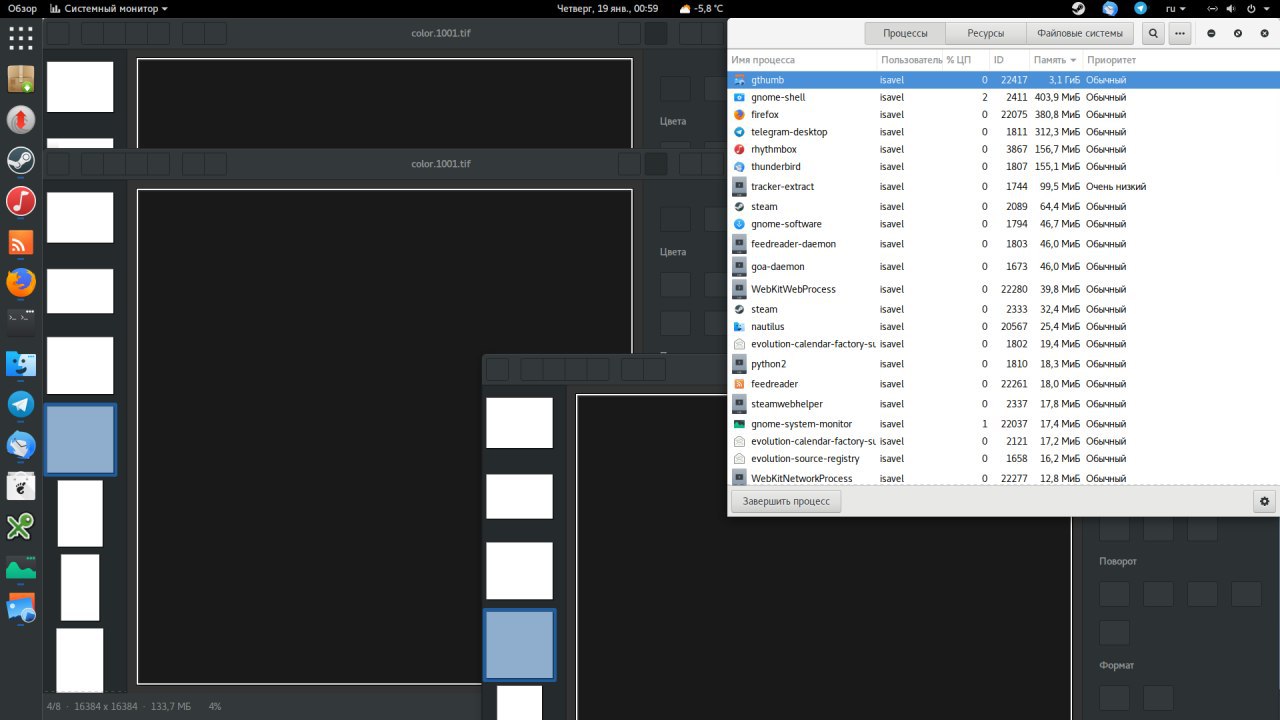The image size is (1280, 720).
Task: Launch the package box icon in the dock
Action: pyautogui.click(x=21, y=79)
